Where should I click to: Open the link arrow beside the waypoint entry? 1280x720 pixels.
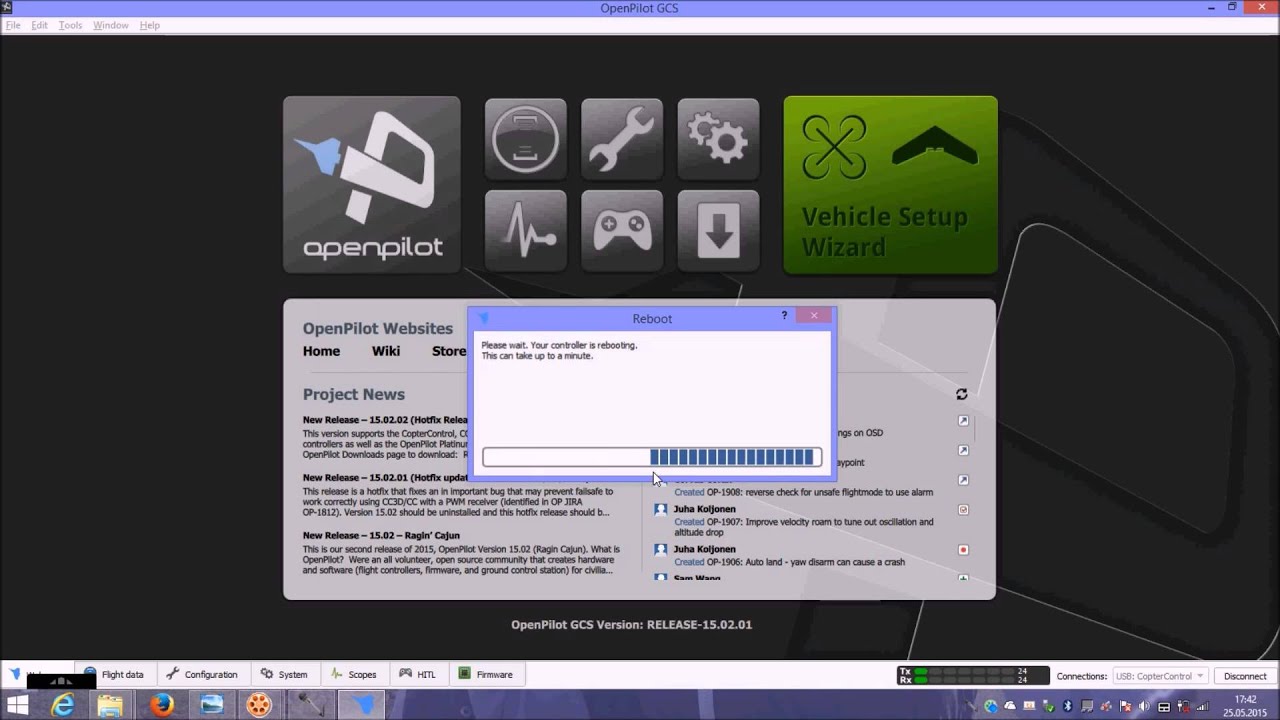coord(963,450)
